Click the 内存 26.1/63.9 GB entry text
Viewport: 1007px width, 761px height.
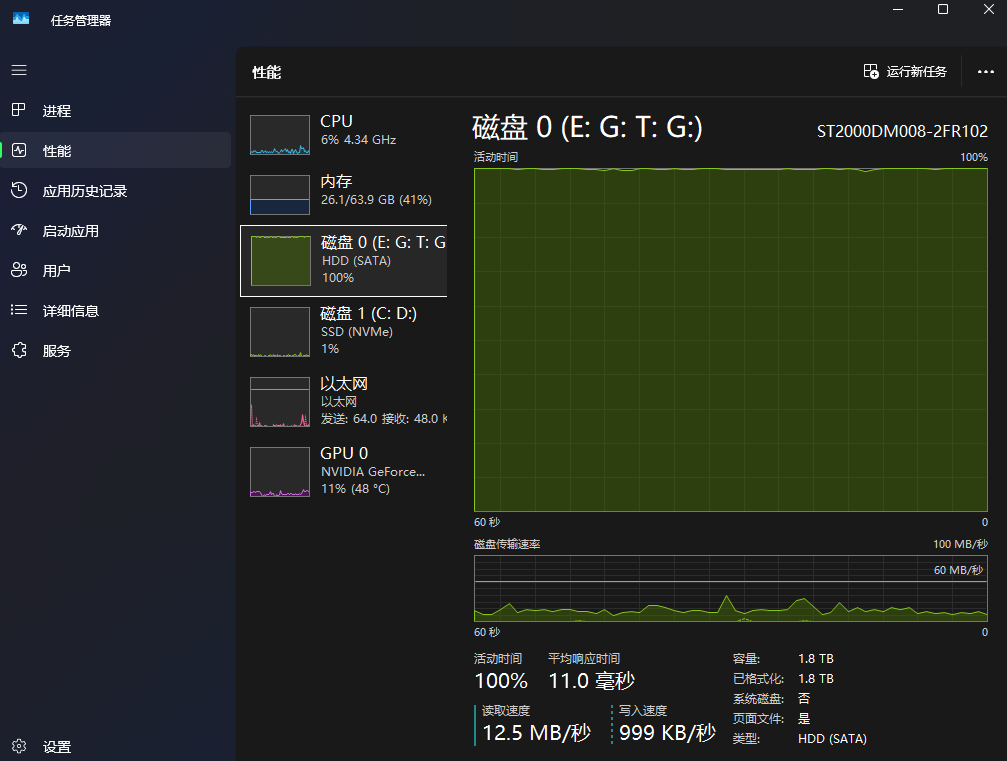tap(376, 190)
